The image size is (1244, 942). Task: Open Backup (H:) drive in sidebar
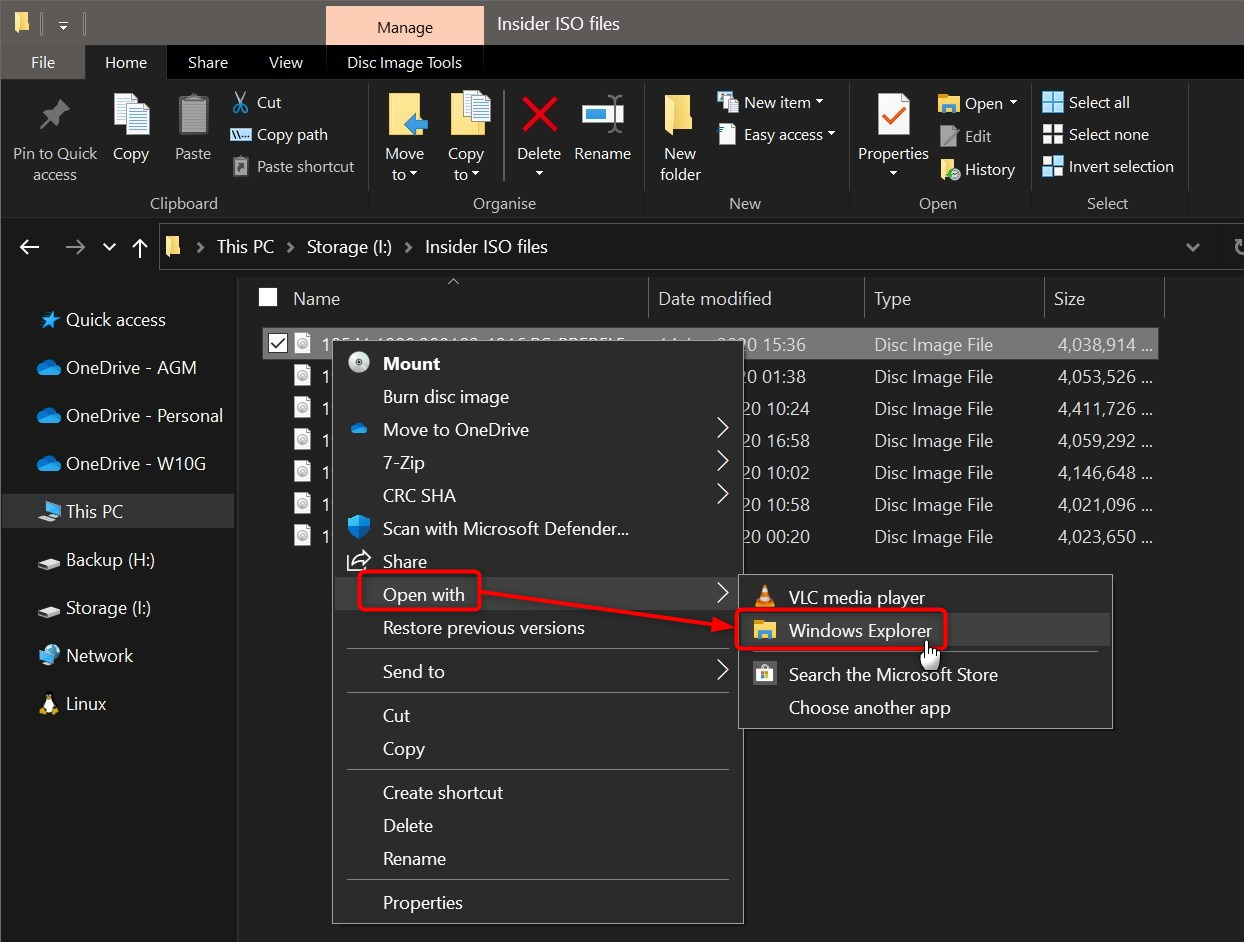coord(96,560)
